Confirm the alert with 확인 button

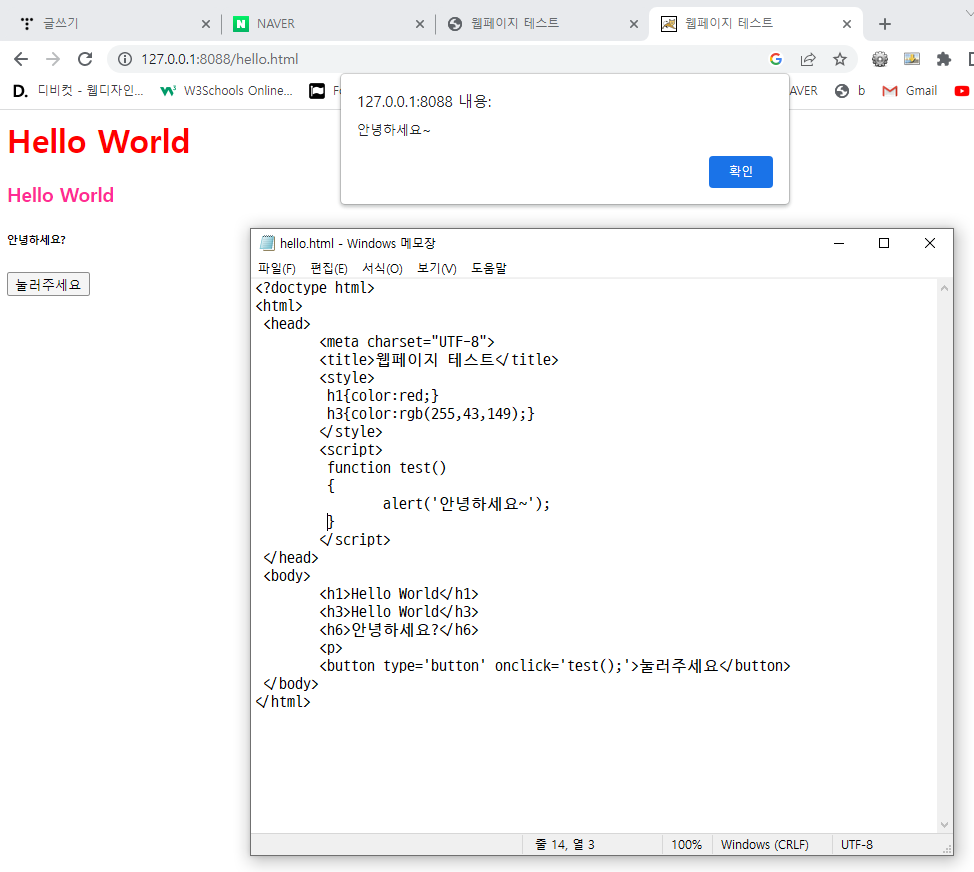click(x=740, y=171)
